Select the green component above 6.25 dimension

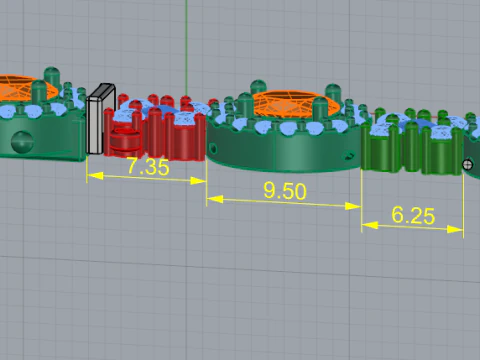tap(412, 142)
